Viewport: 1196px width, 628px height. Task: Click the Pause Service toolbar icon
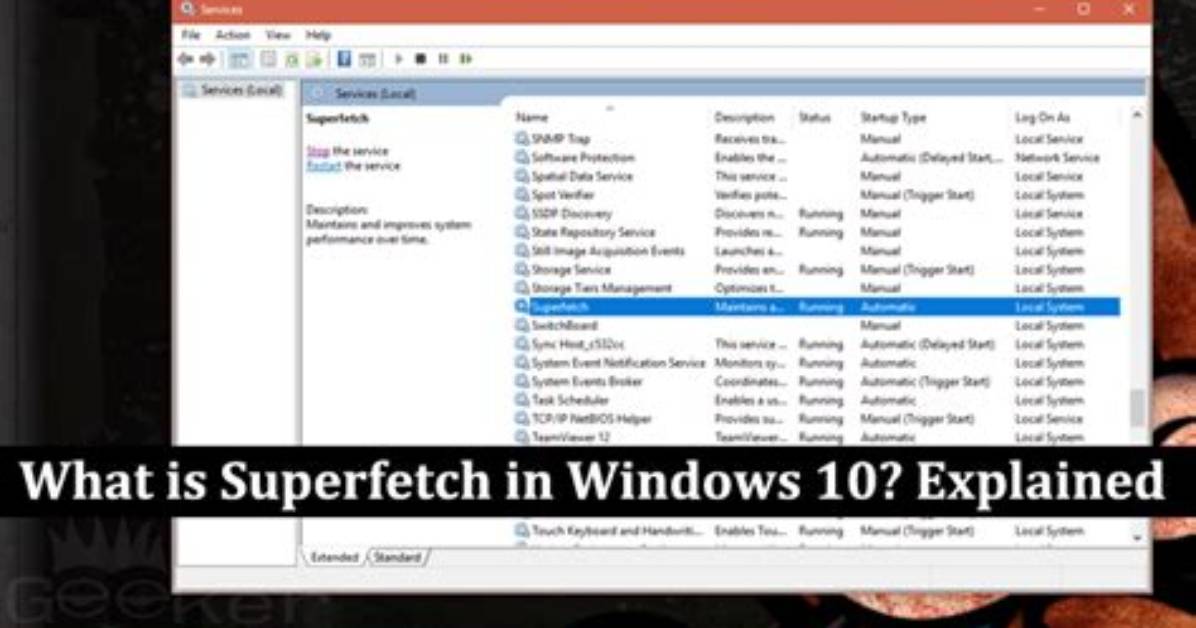point(443,59)
